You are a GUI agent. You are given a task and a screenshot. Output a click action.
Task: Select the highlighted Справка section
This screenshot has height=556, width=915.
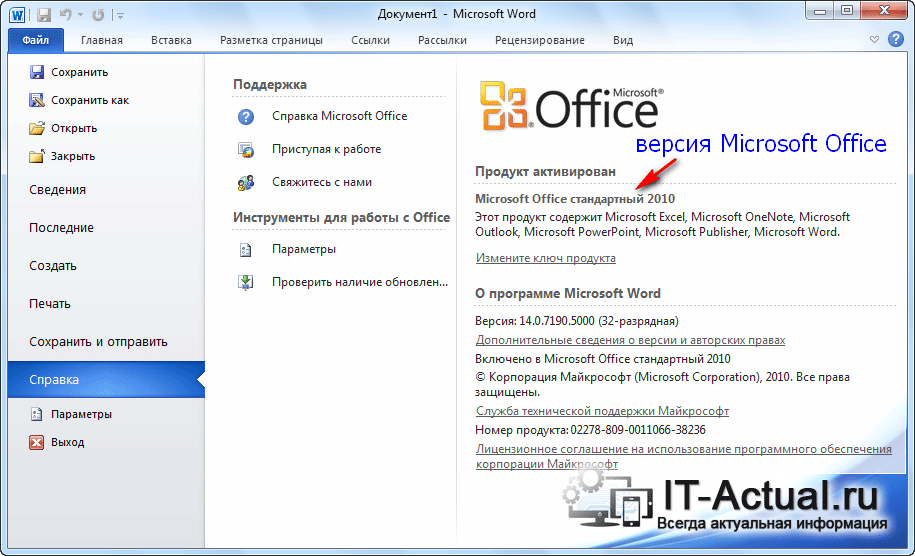[x=106, y=379]
